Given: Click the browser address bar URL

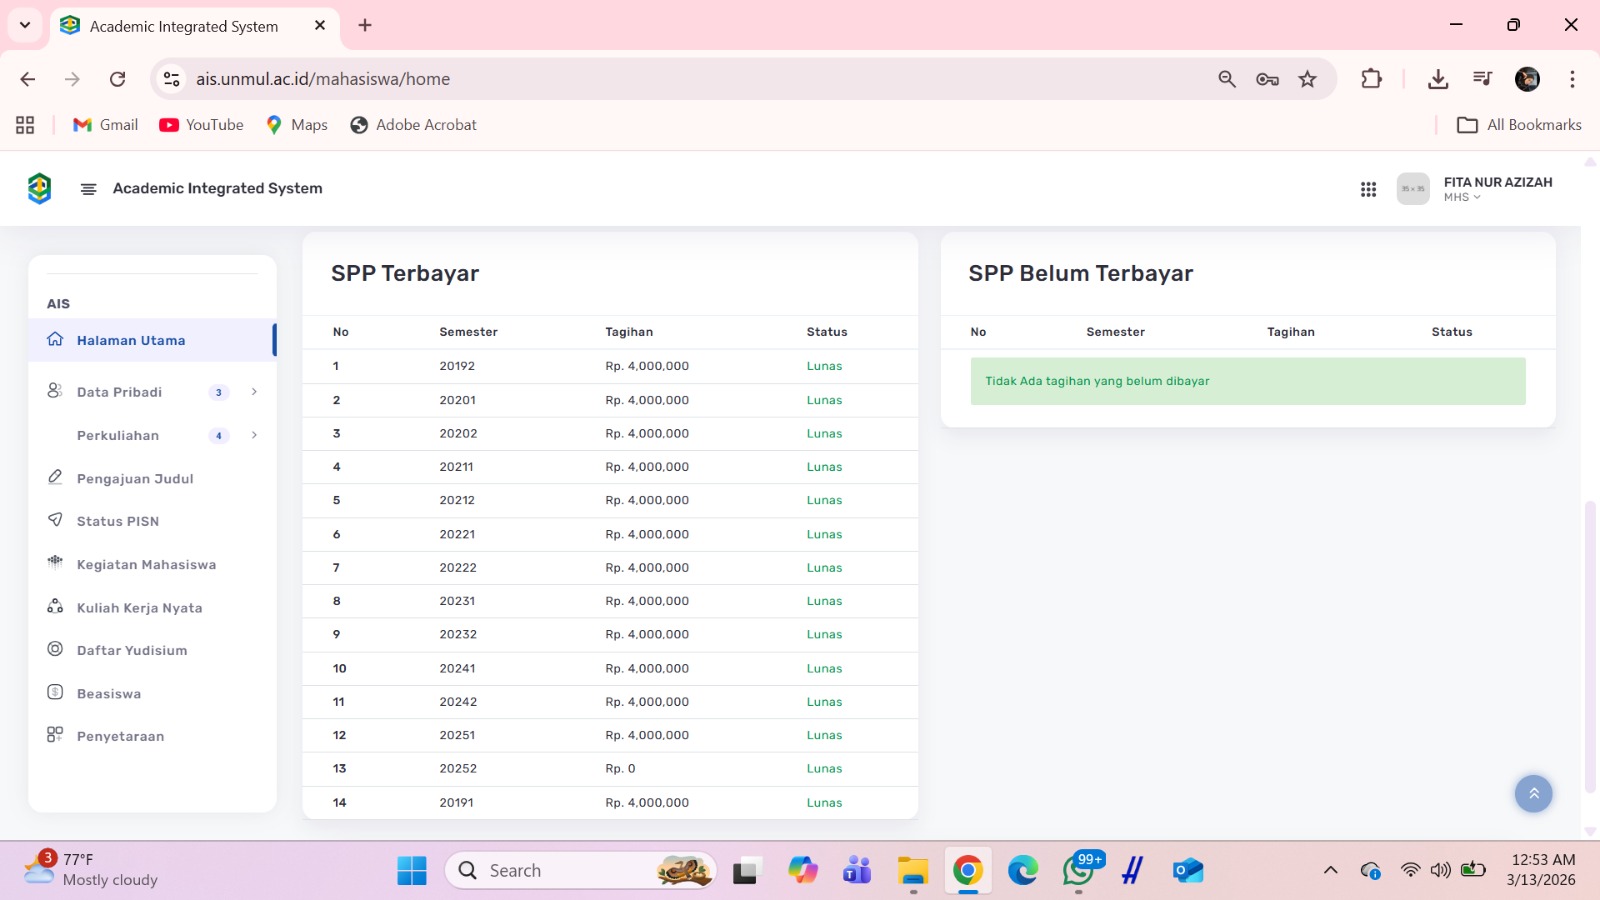Looking at the screenshot, I should tap(322, 79).
